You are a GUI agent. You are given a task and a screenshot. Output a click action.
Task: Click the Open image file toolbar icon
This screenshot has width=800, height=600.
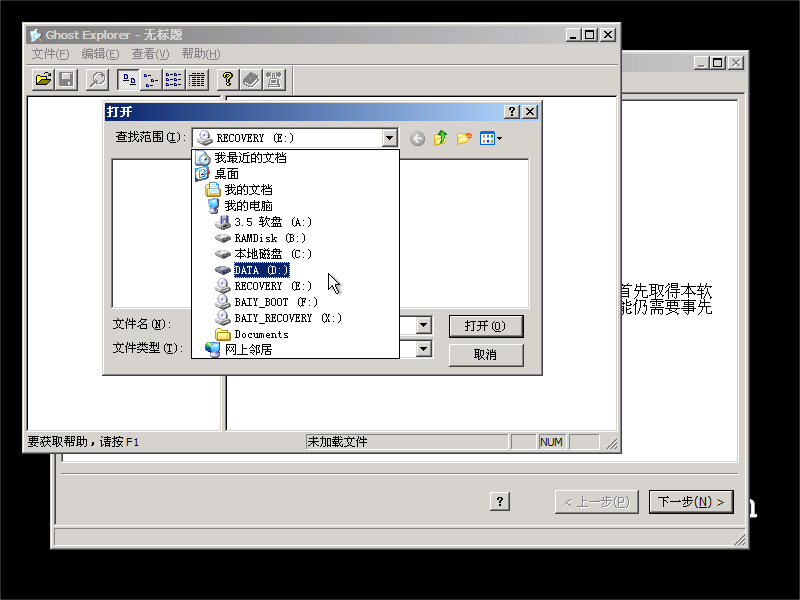point(43,80)
